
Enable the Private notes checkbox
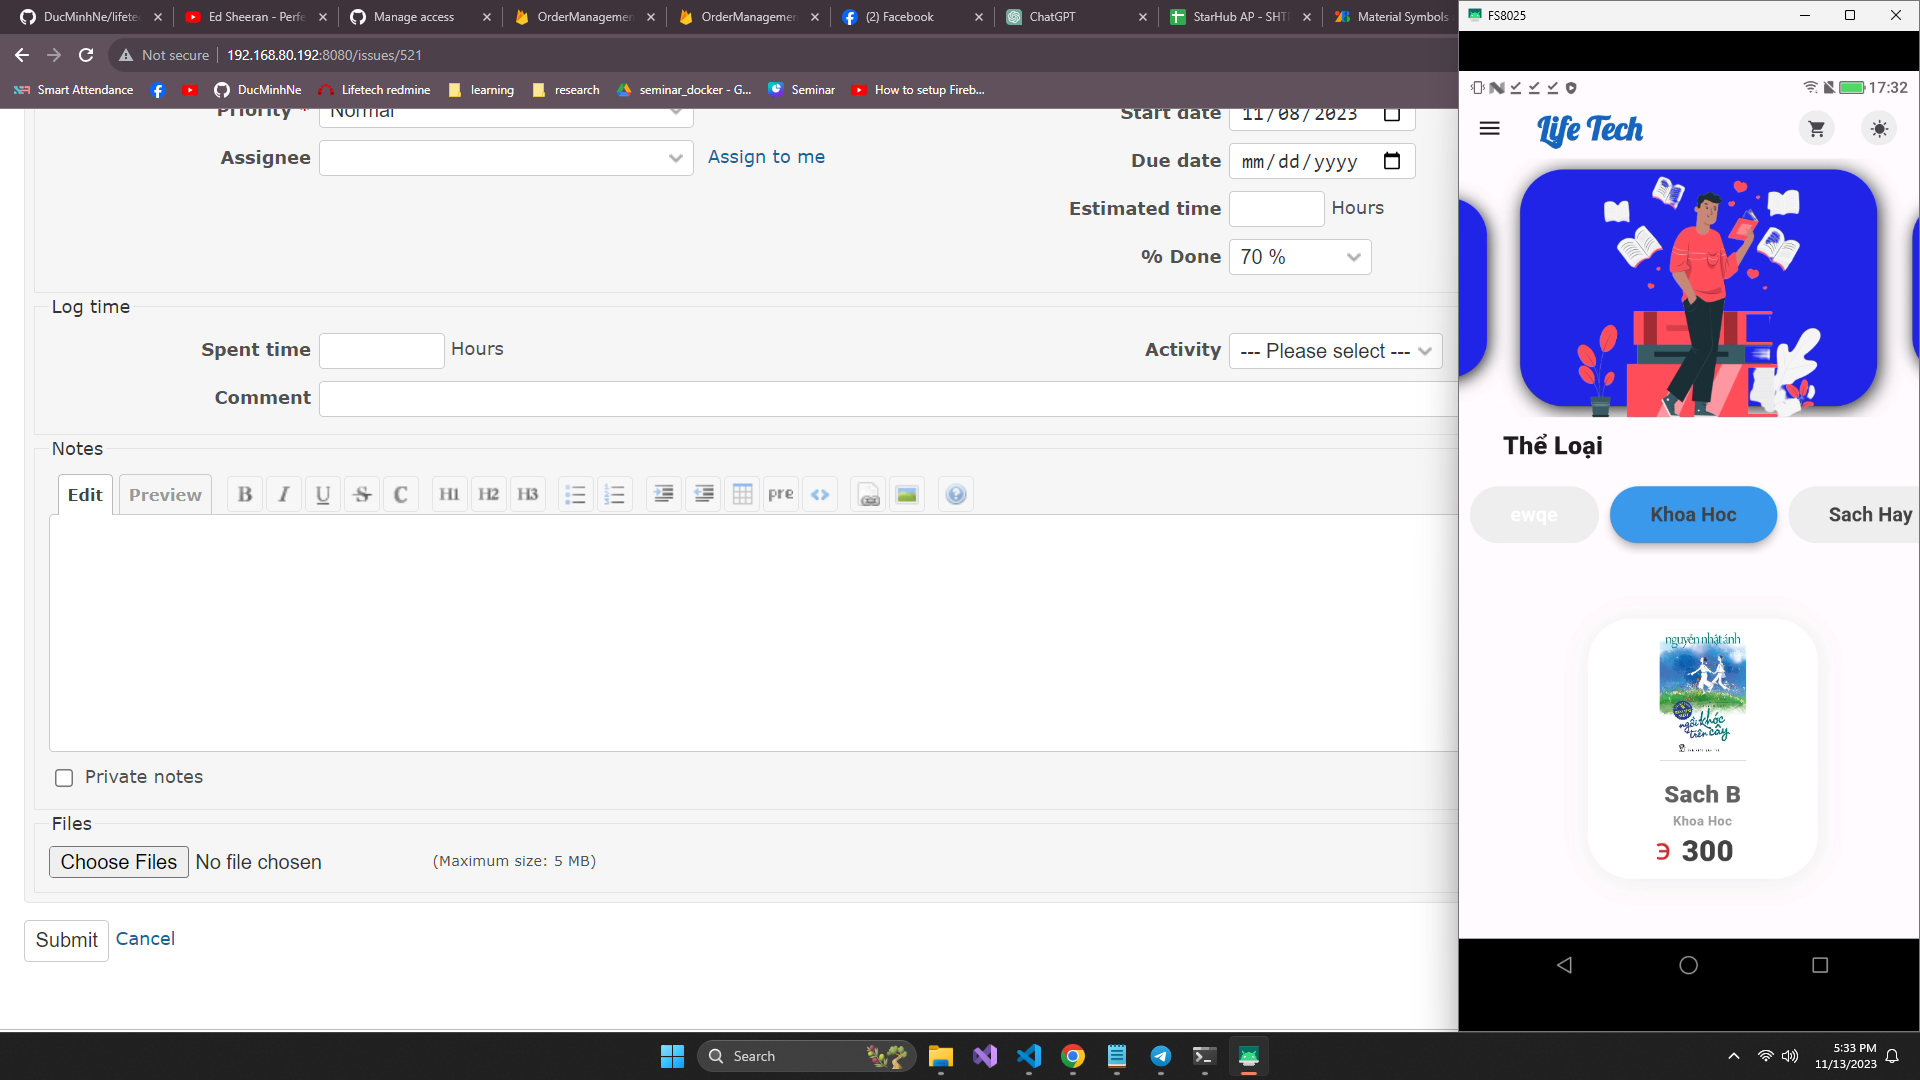tap(64, 778)
